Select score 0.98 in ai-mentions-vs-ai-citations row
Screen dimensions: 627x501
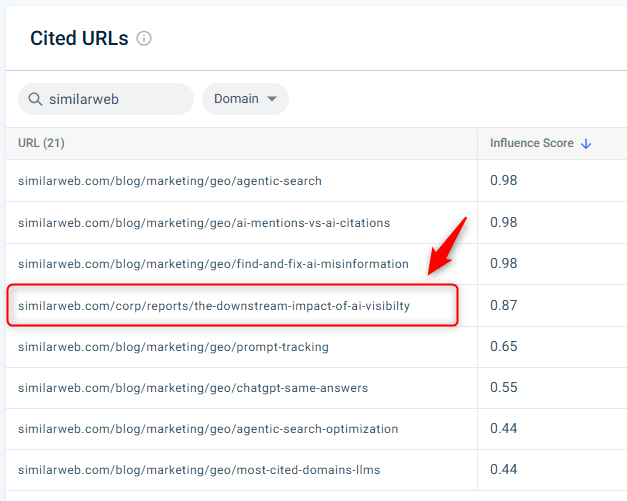(x=503, y=222)
